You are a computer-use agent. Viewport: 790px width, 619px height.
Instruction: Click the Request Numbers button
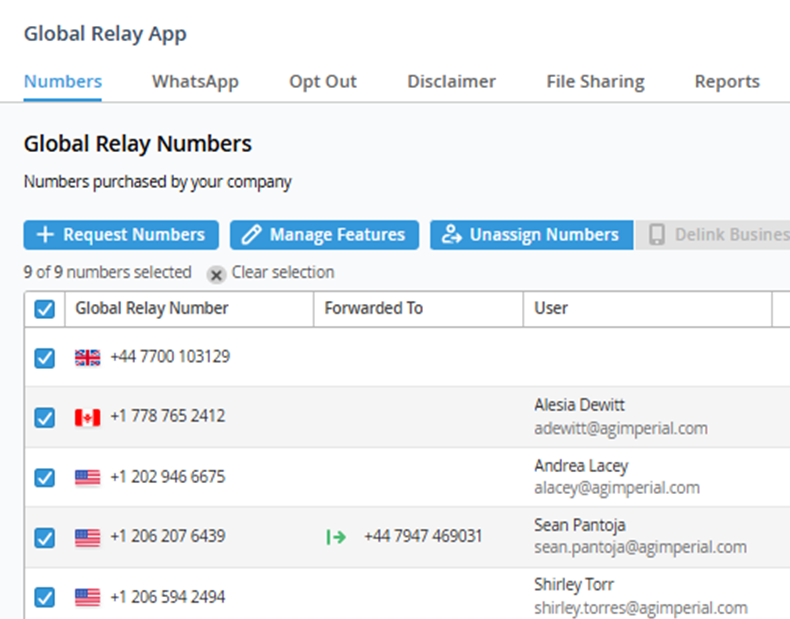121,235
